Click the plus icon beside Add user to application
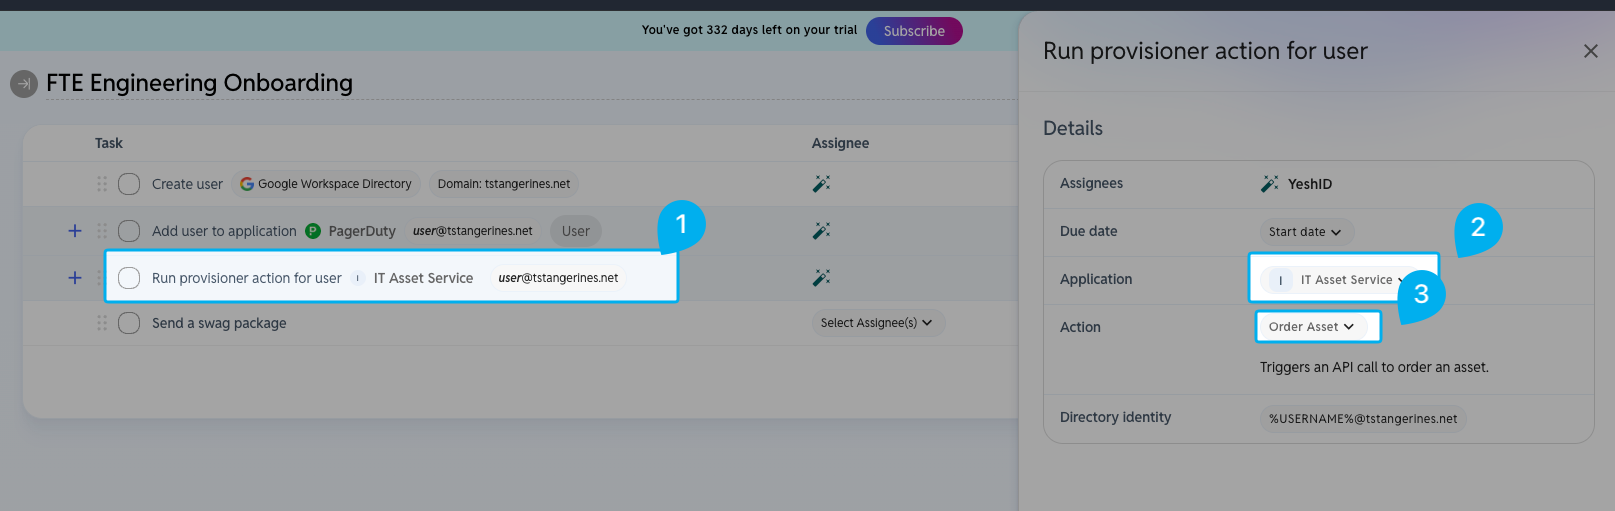 75,231
